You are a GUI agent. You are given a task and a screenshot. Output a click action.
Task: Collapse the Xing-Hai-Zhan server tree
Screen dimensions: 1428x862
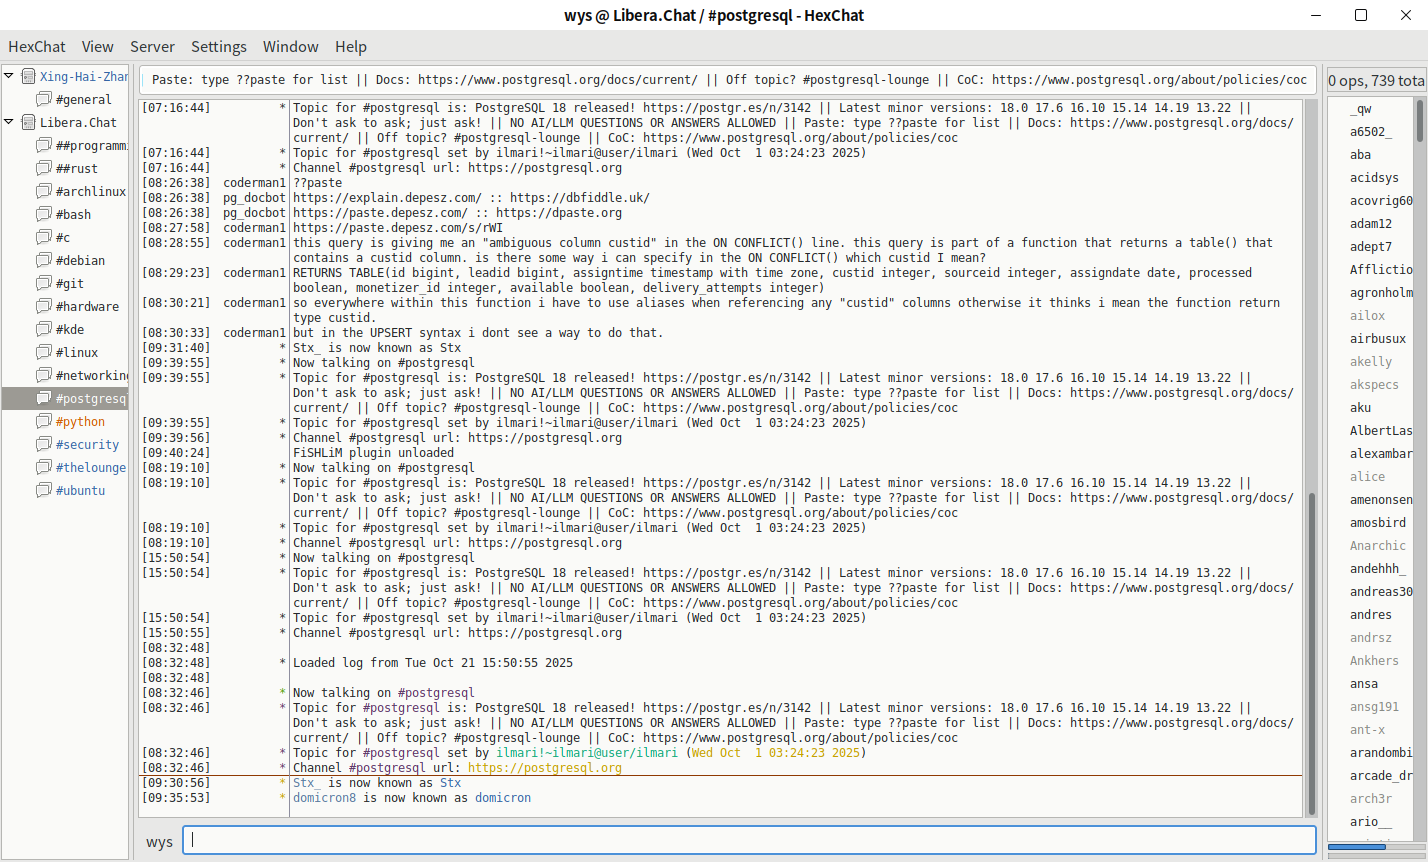coord(9,76)
